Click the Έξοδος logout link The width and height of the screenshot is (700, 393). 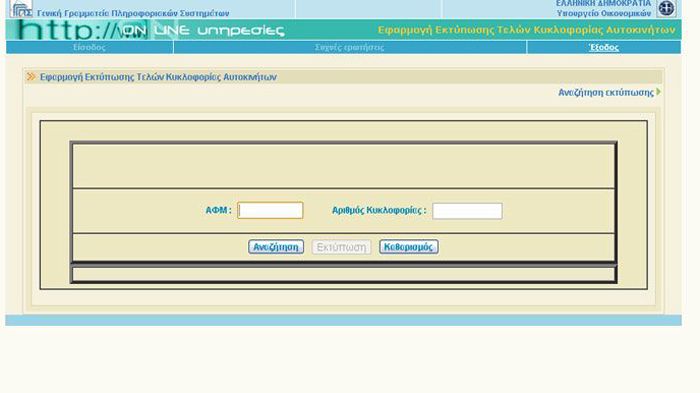coord(604,47)
